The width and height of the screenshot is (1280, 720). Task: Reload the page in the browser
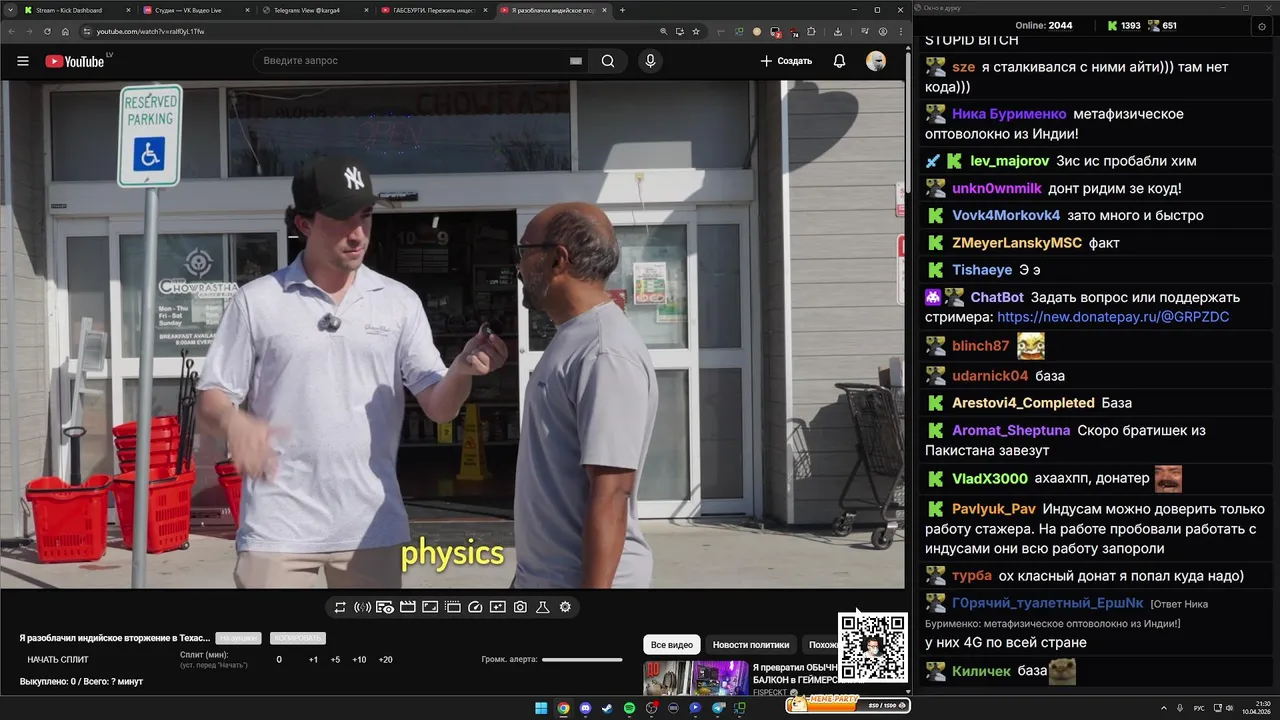[x=47, y=31]
